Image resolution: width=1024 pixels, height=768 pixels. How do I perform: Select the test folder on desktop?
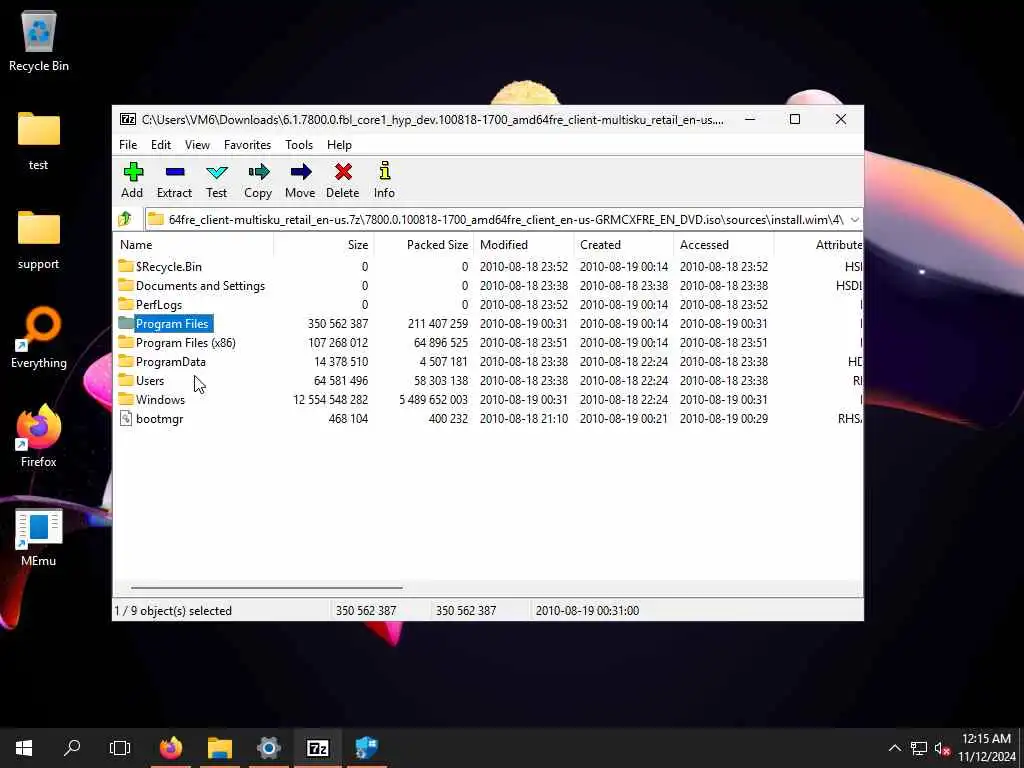(39, 141)
